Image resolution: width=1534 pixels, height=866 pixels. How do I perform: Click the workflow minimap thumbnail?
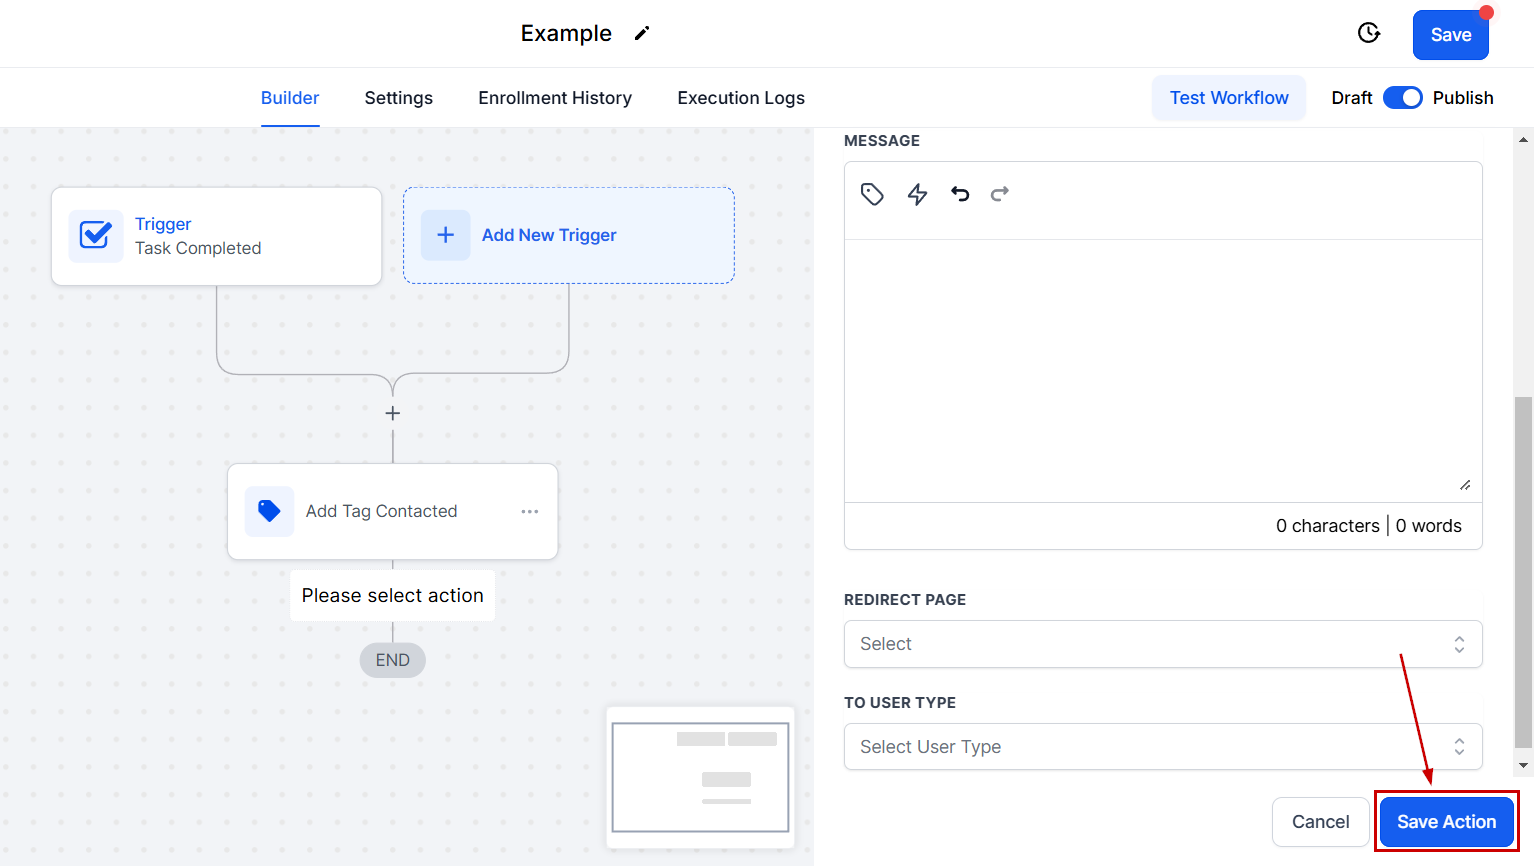pos(700,777)
